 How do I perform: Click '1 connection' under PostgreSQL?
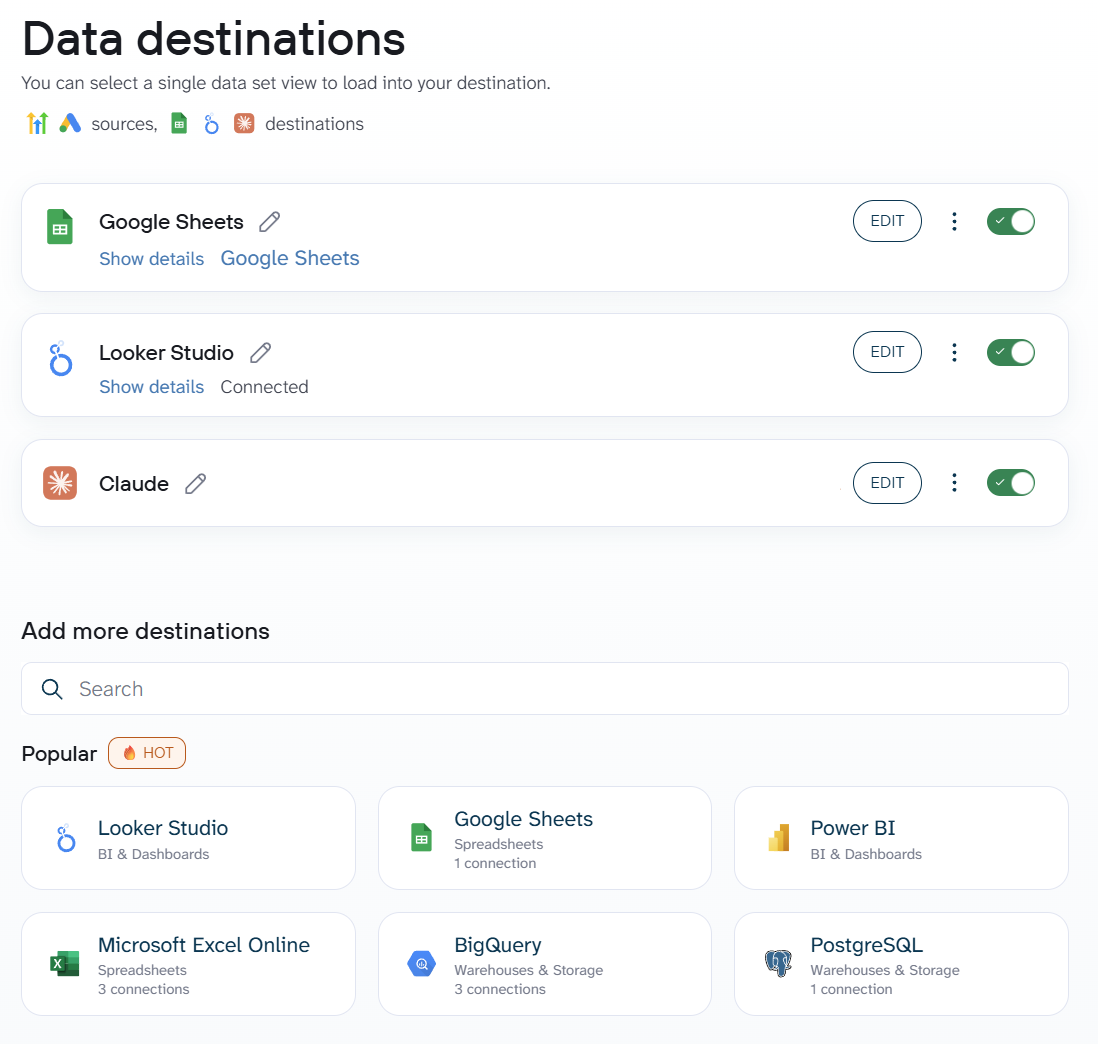(x=852, y=989)
